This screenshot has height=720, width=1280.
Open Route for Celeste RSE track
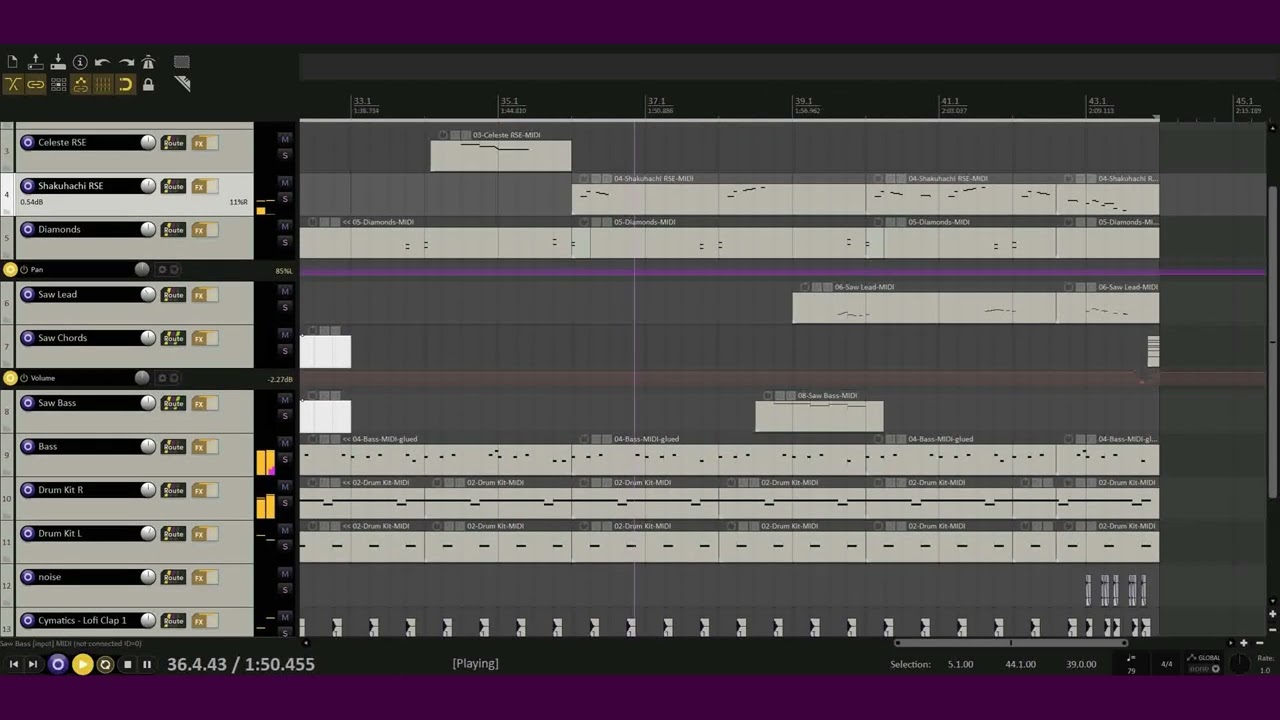pyautogui.click(x=173, y=143)
